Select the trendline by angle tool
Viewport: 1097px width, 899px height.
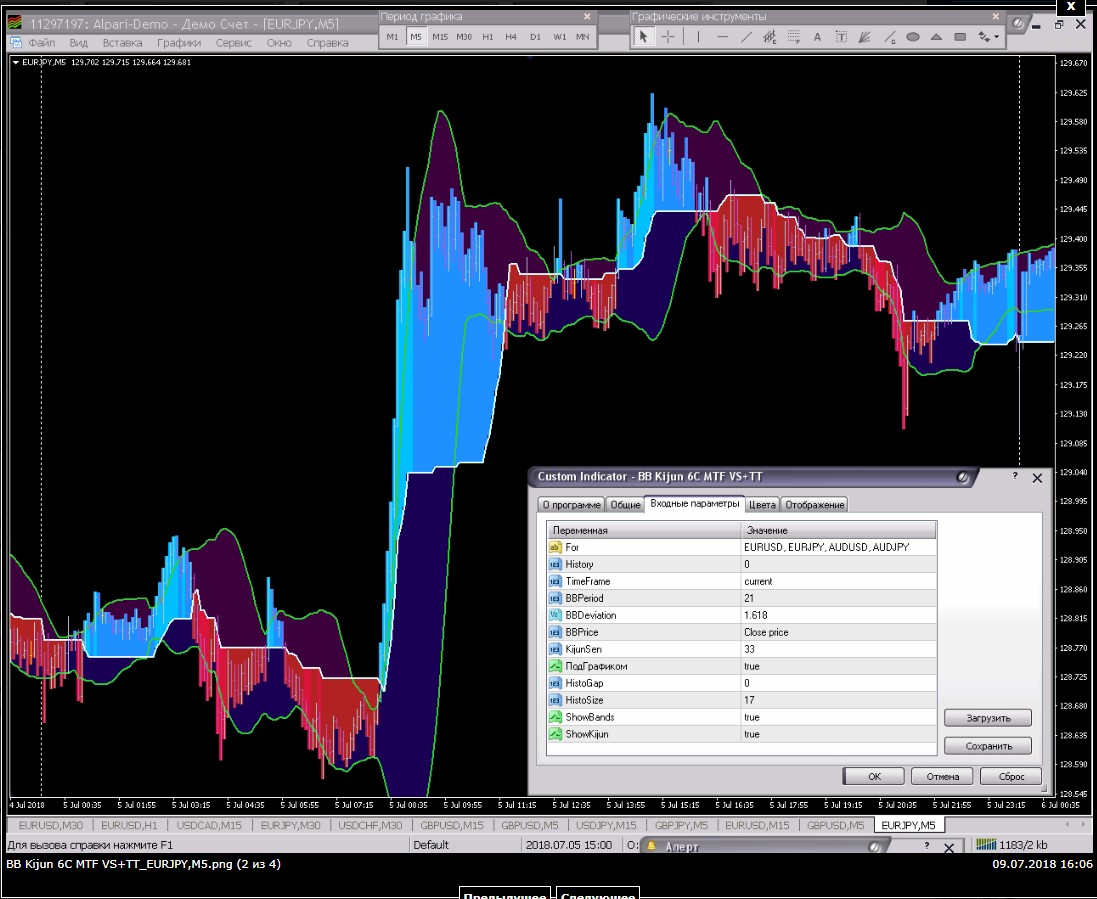tap(889, 37)
